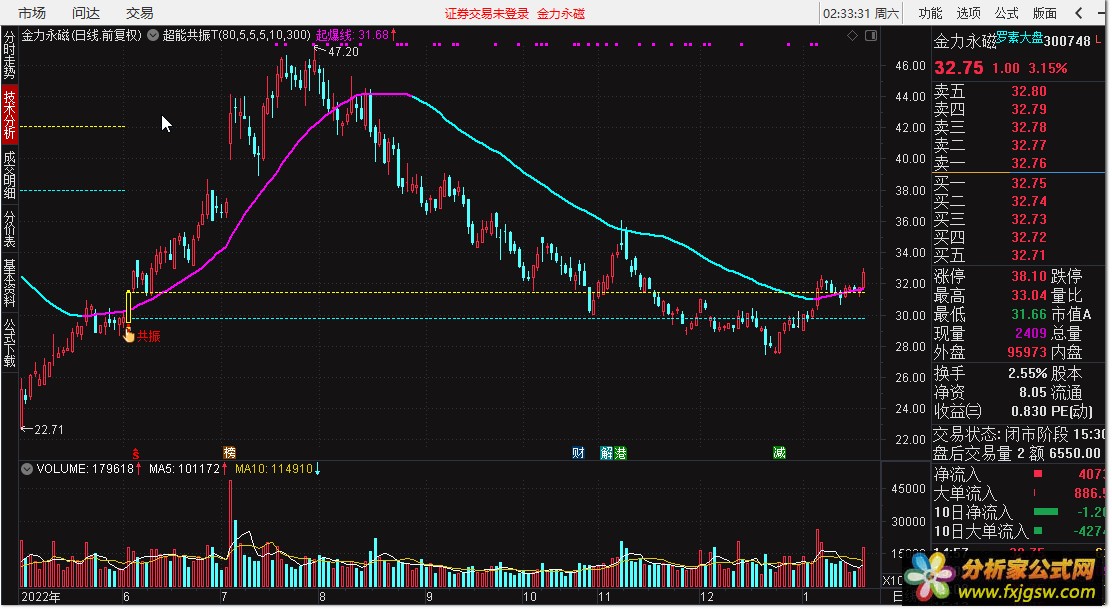Click the X10 volume scale label

[891, 581]
